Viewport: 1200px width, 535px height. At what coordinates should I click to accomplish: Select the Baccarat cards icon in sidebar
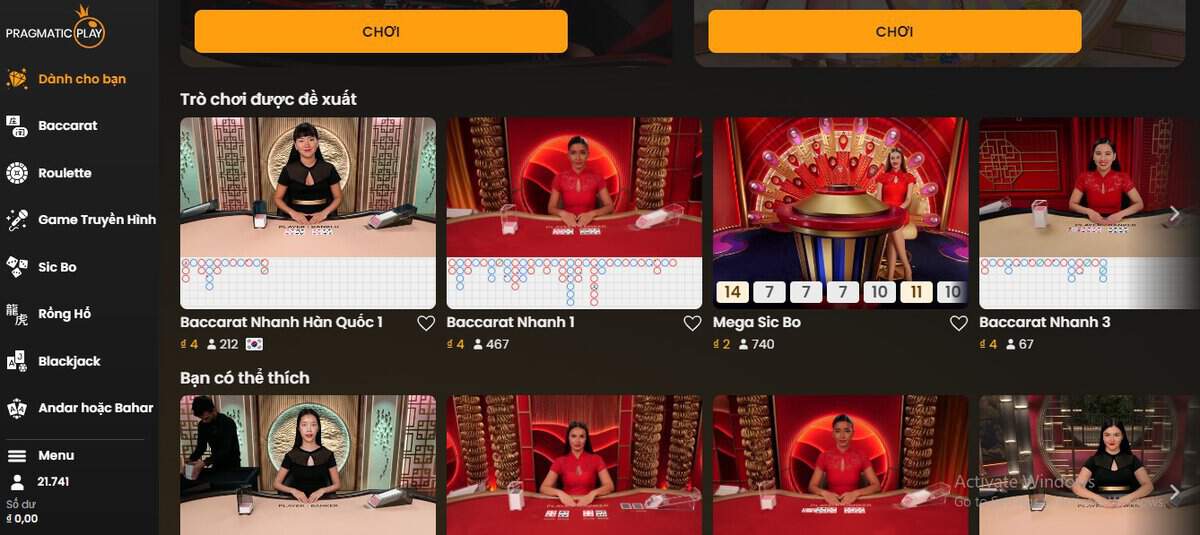17,126
